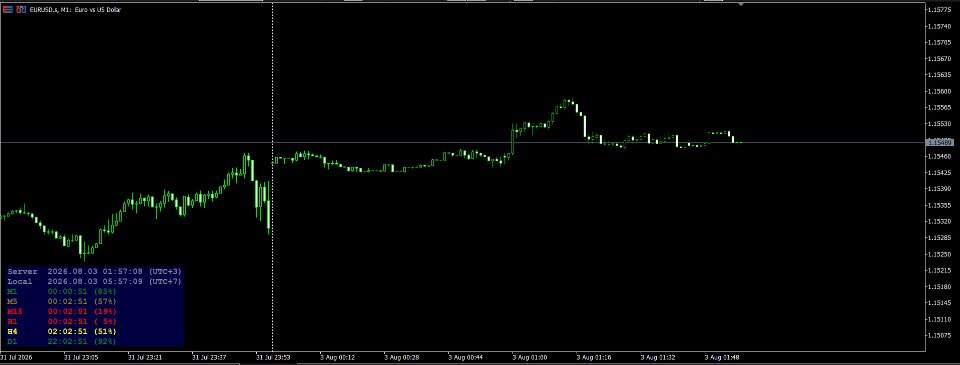Select the red M15 countdown row
The width and height of the screenshot is (960, 365).
pos(61,311)
